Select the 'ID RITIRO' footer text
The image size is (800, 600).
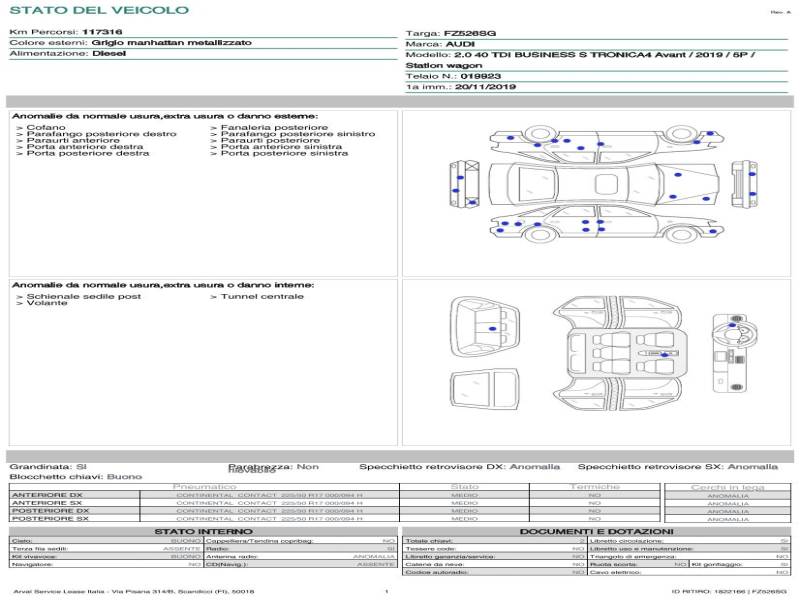[x=729, y=591]
